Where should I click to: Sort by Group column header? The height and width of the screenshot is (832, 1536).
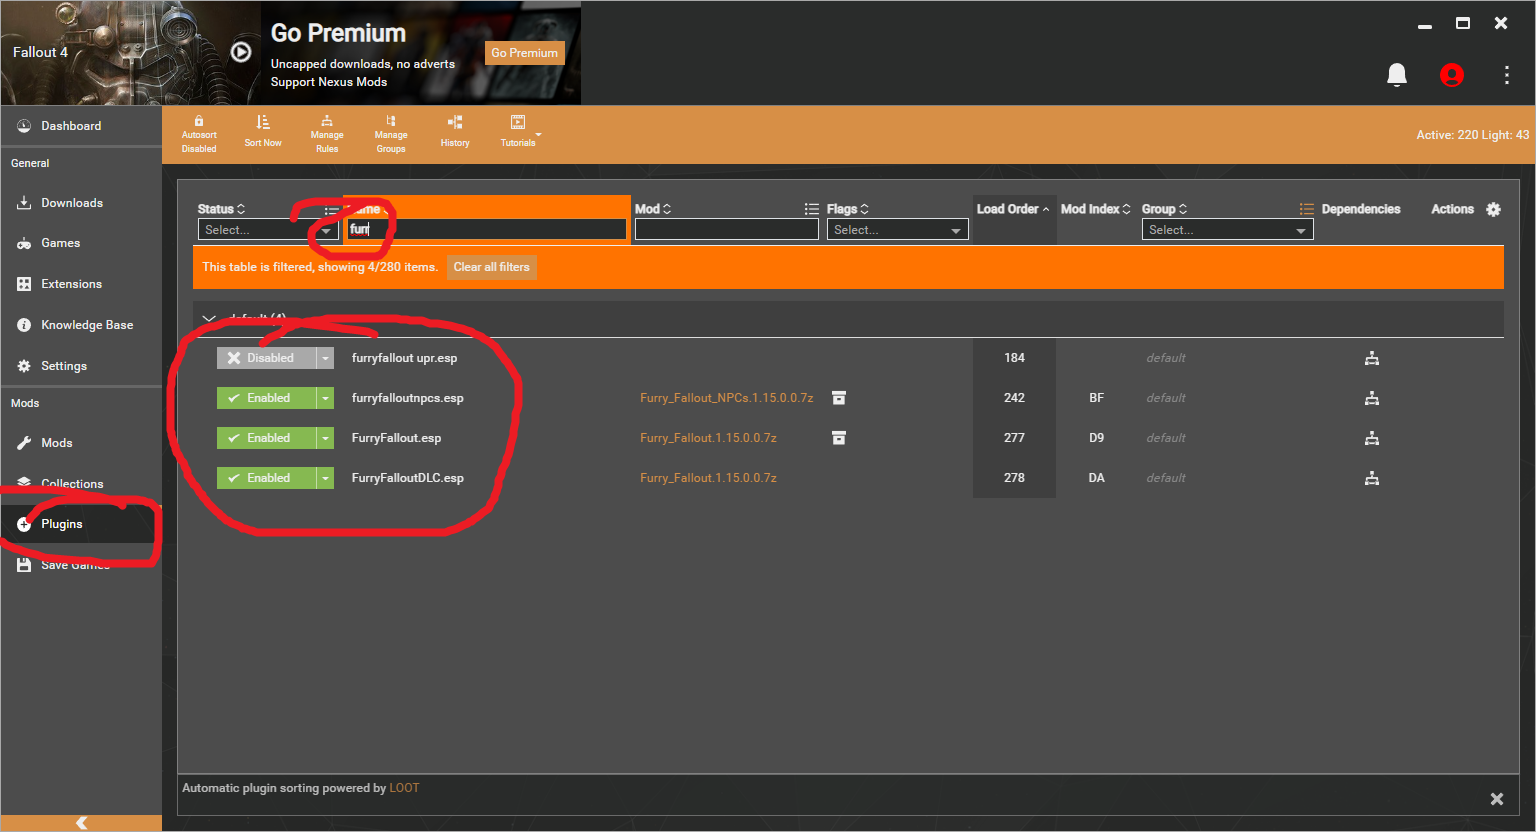point(1164,209)
